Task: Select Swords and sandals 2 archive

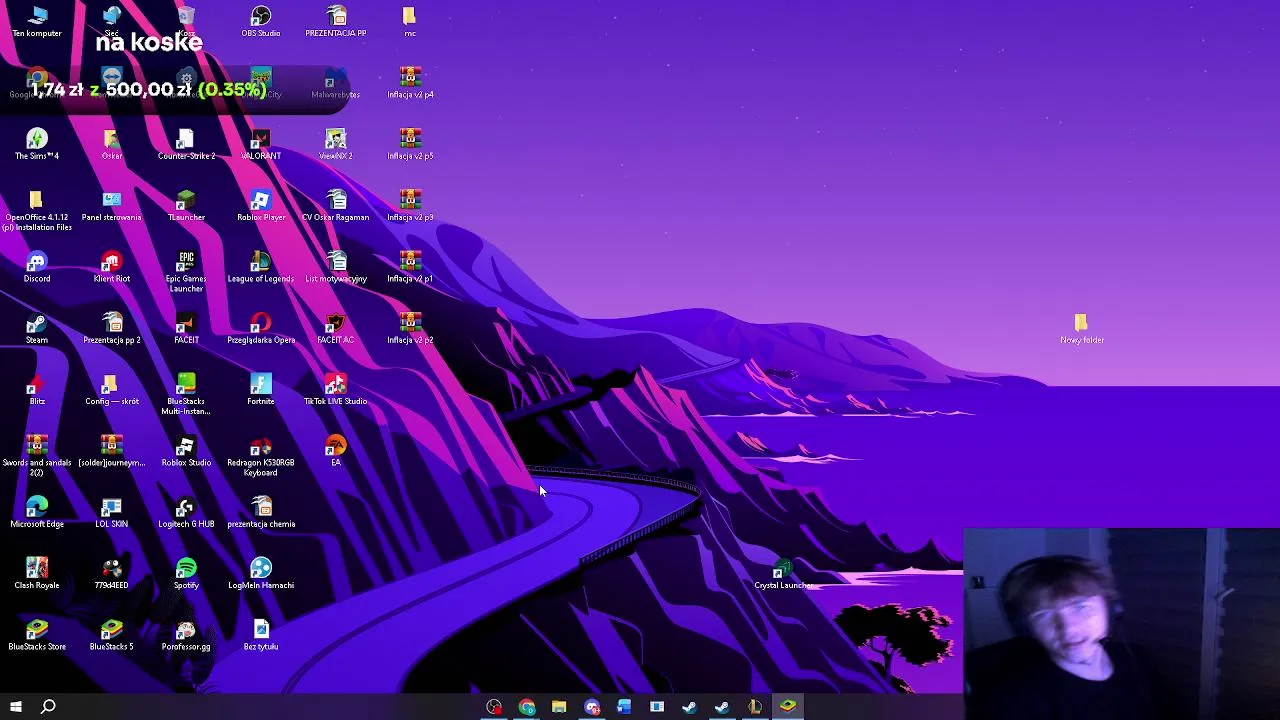Action: pyautogui.click(x=37, y=455)
